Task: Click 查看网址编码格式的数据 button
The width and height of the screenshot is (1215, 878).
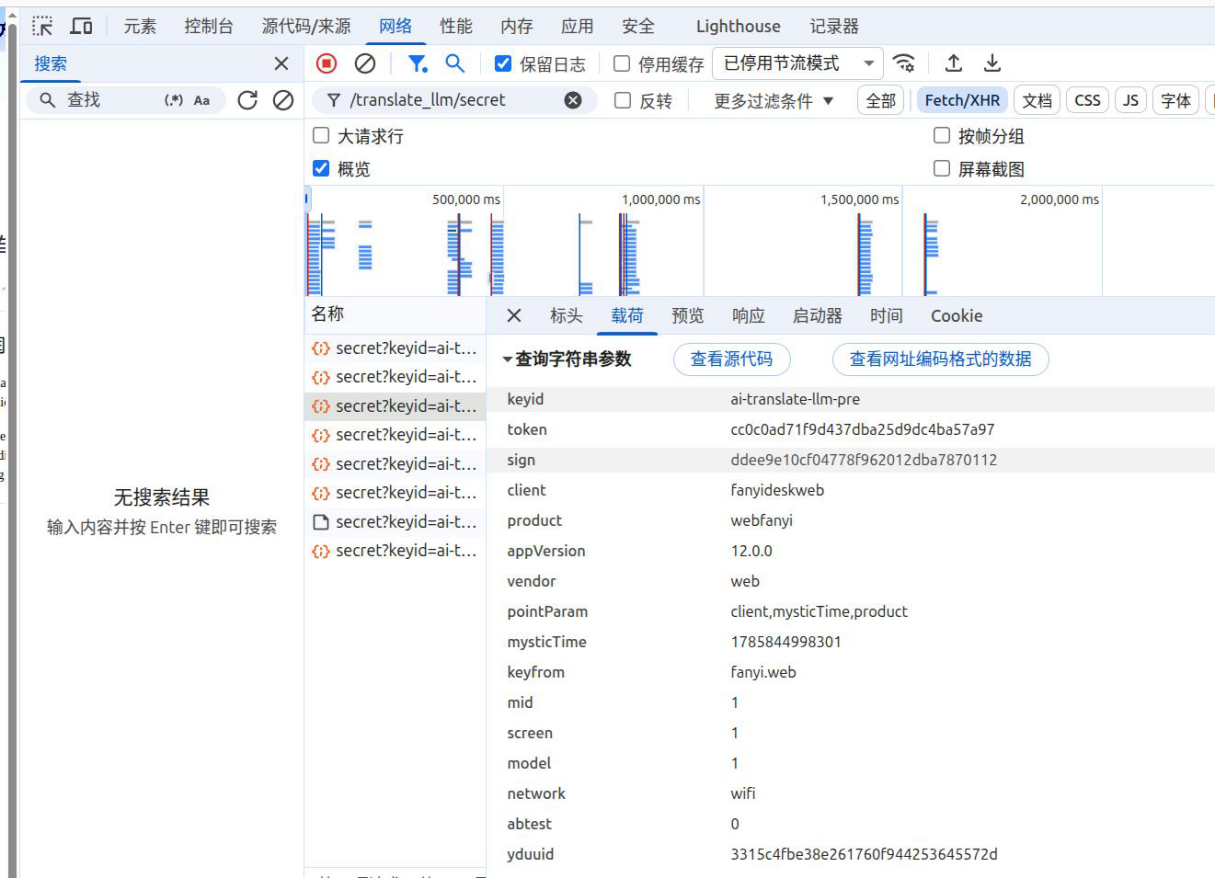Action: click(940, 359)
